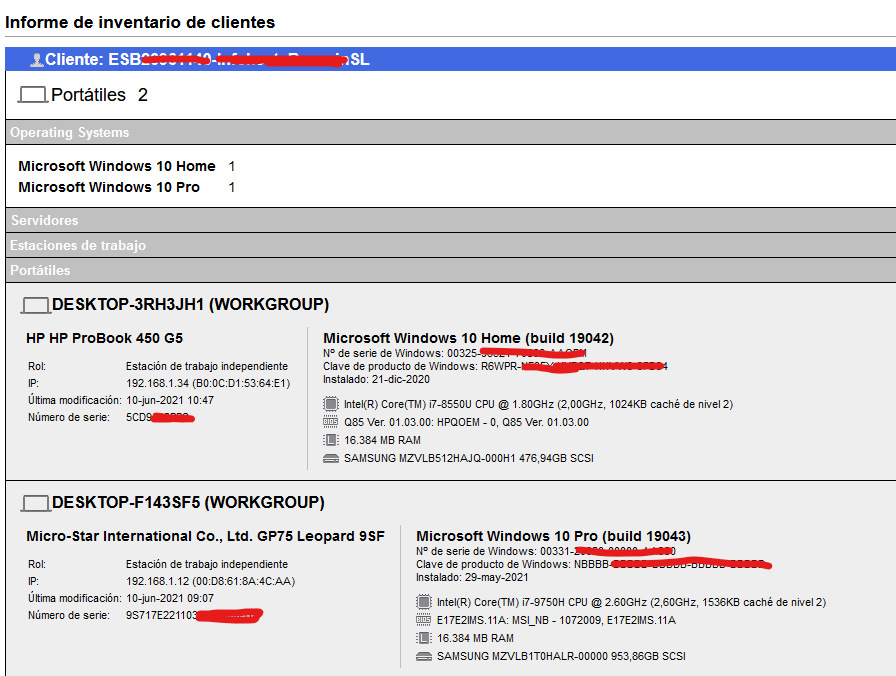Viewport: 896px width, 676px height.
Task: Click the HP section's Estación de trabajo independiente value
Action: pyautogui.click(x=207, y=366)
